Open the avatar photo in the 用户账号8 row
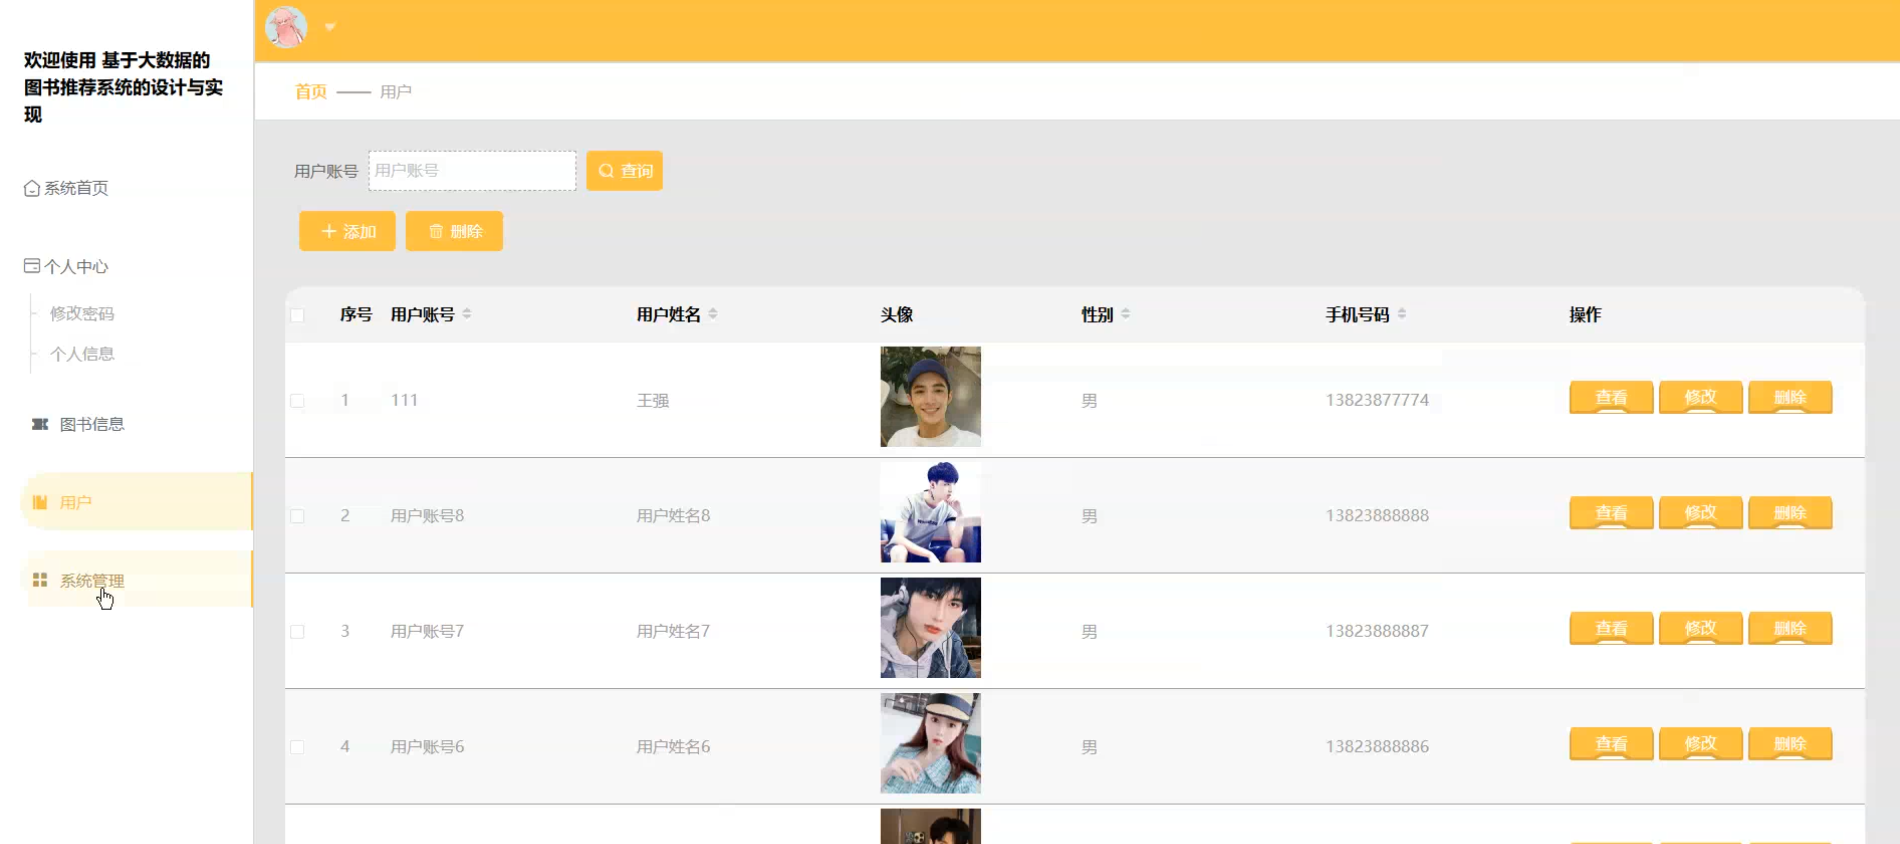Image resolution: width=1900 pixels, height=844 pixels. tap(930, 512)
